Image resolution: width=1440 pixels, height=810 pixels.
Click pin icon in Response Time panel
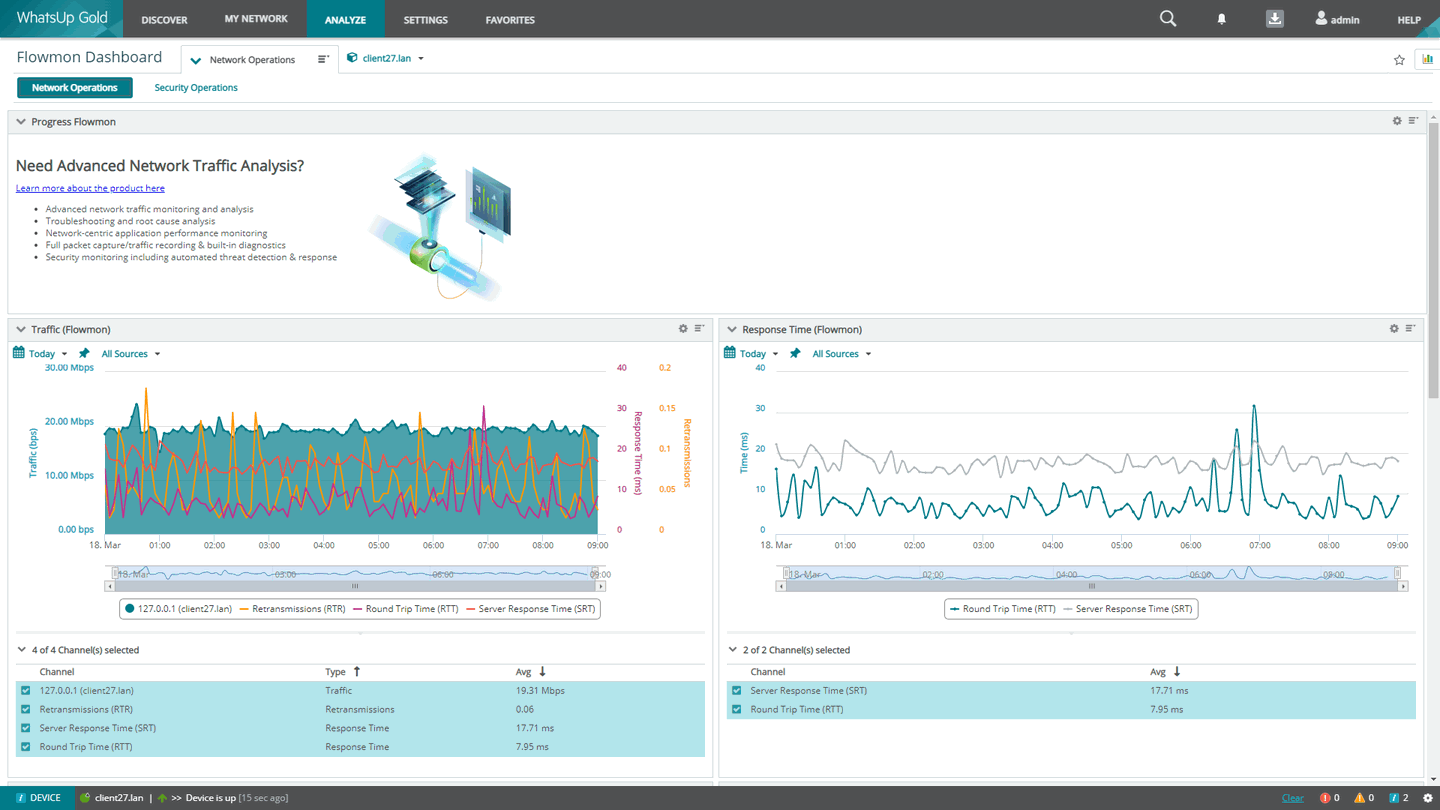pos(795,353)
